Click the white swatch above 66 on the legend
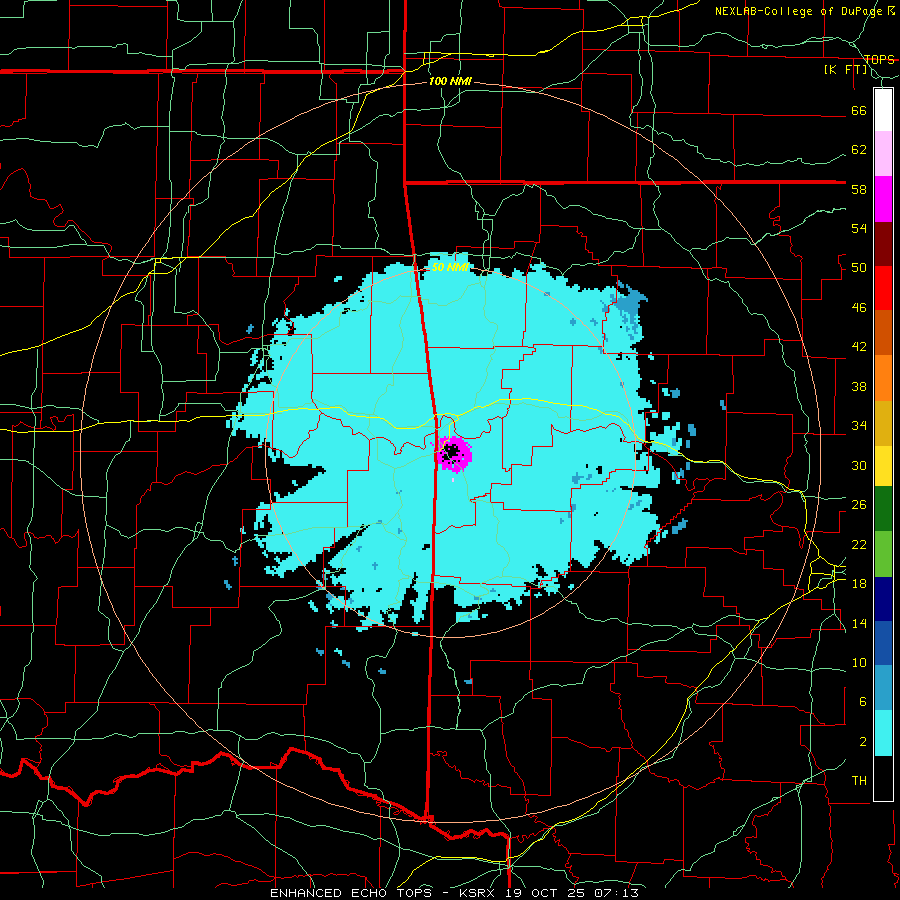Screen dimensions: 900x900 (x=883, y=110)
